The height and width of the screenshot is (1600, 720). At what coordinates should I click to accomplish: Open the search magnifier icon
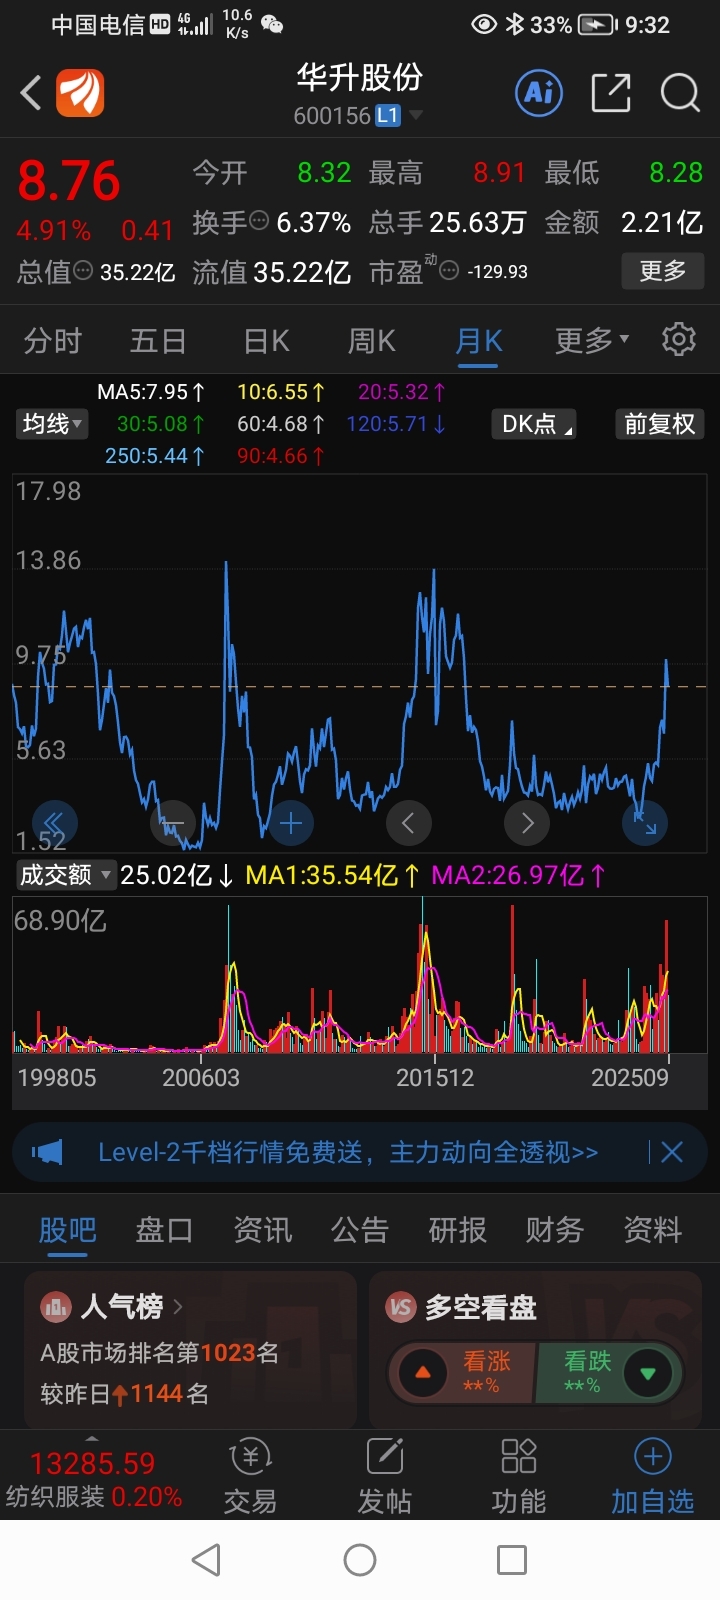click(x=680, y=93)
